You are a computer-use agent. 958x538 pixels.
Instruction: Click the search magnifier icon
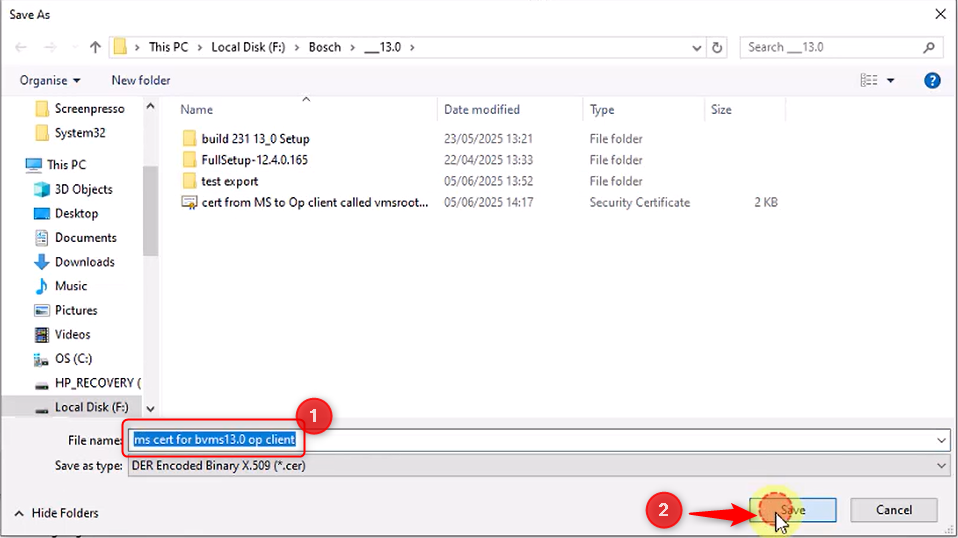pyautogui.click(x=929, y=47)
